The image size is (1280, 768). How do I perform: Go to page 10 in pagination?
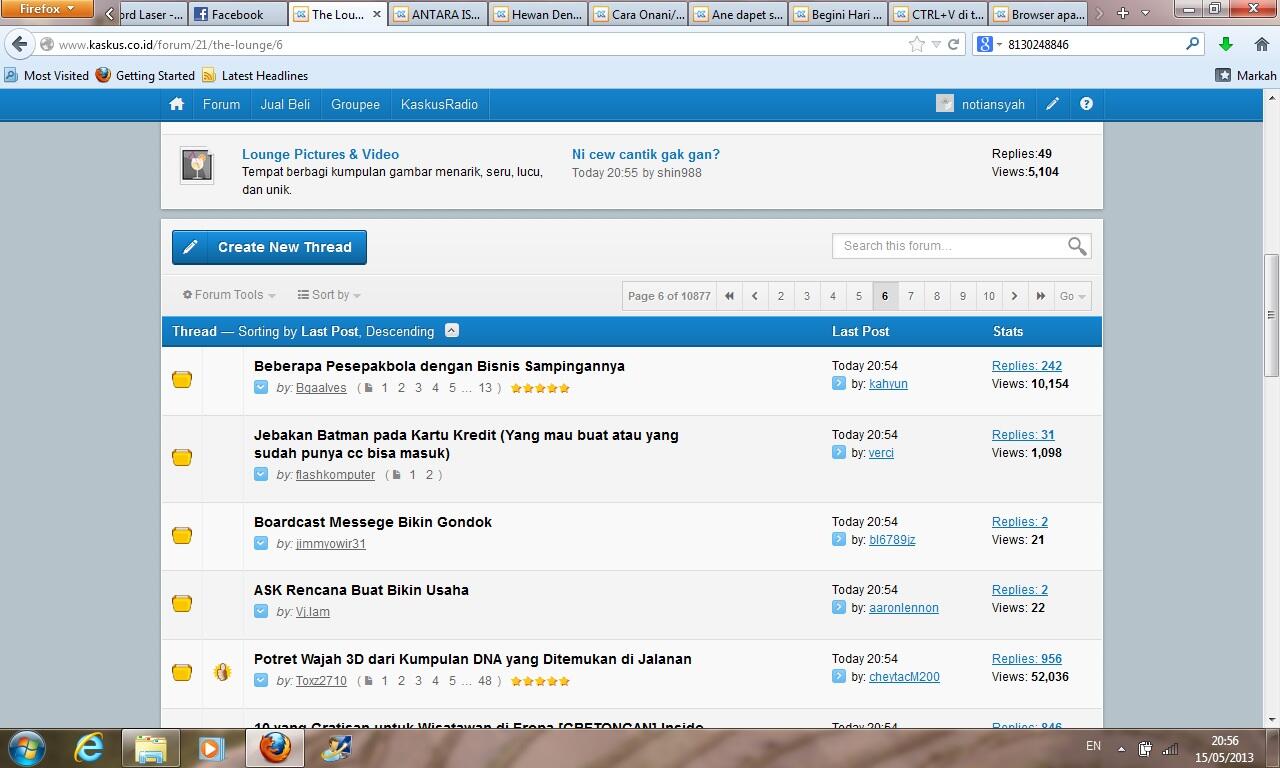click(988, 296)
